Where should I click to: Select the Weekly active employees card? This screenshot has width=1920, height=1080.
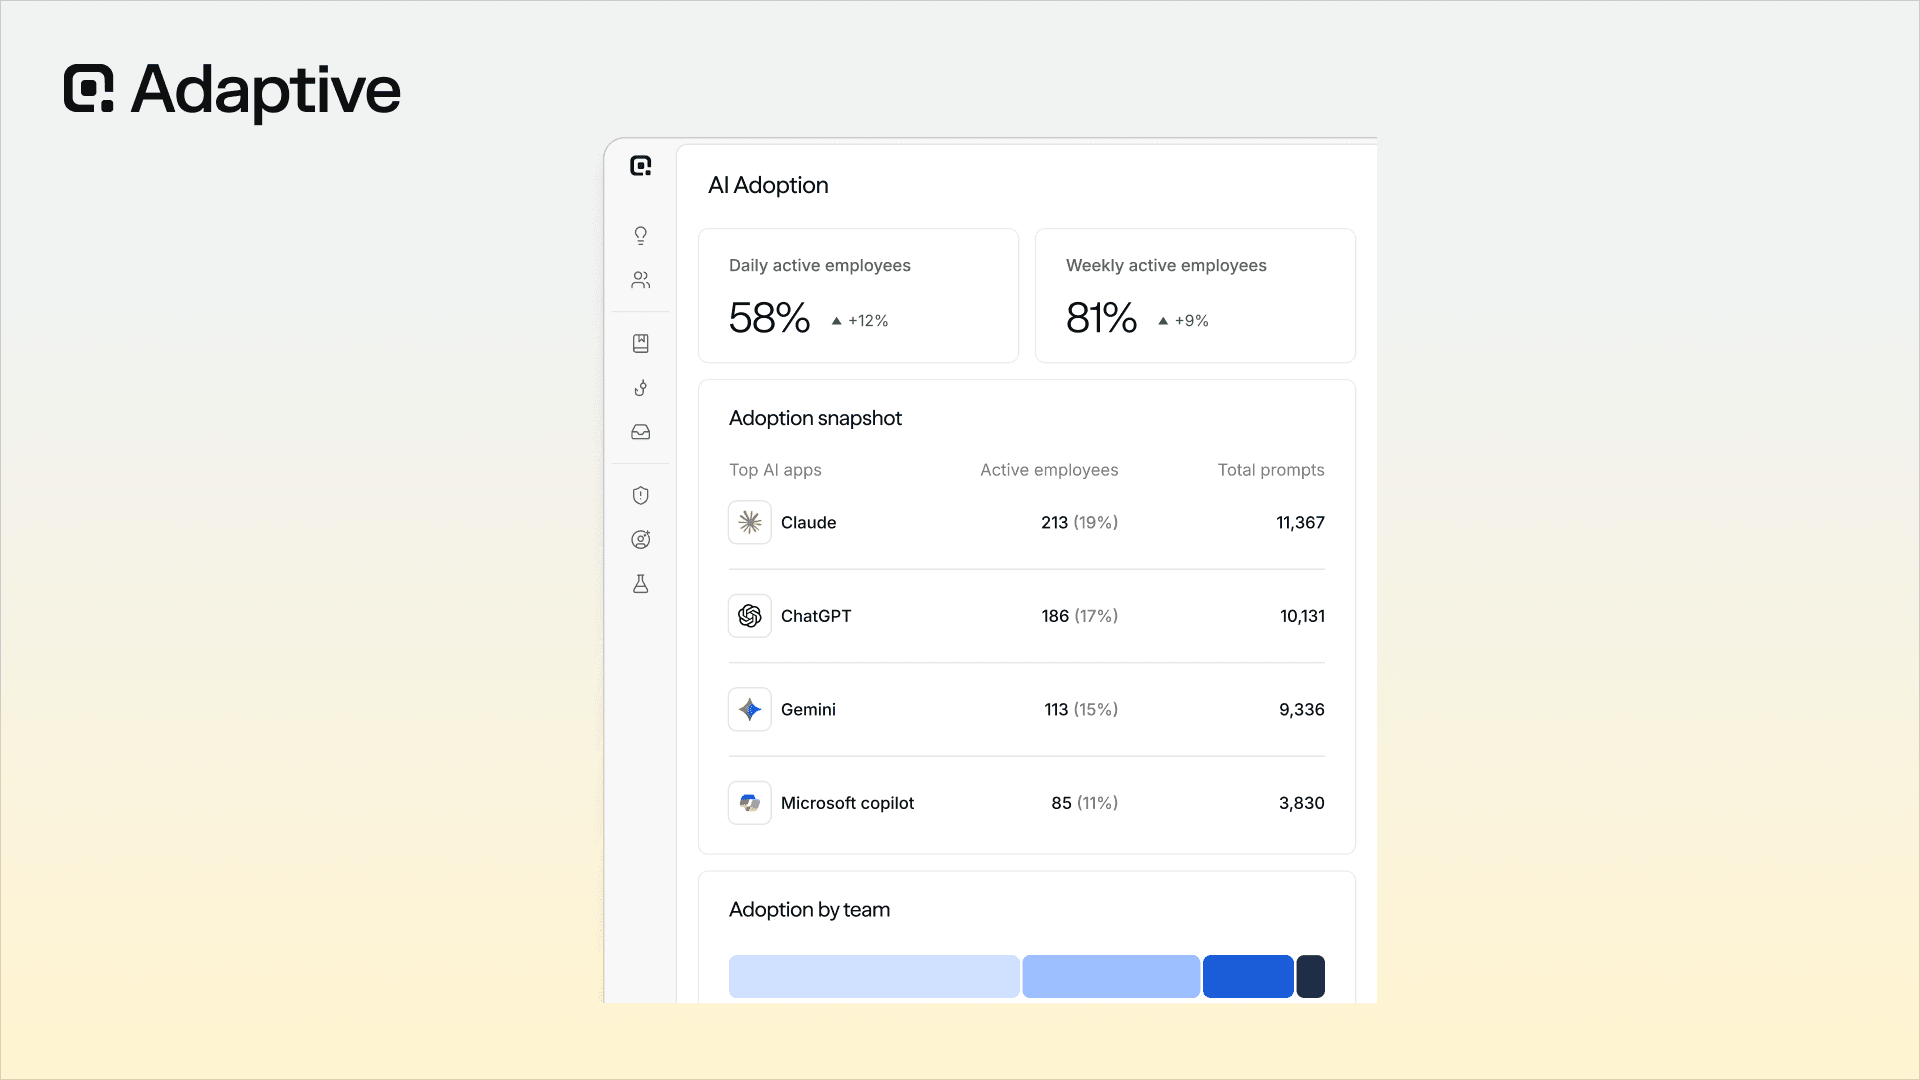(x=1195, y=296)
